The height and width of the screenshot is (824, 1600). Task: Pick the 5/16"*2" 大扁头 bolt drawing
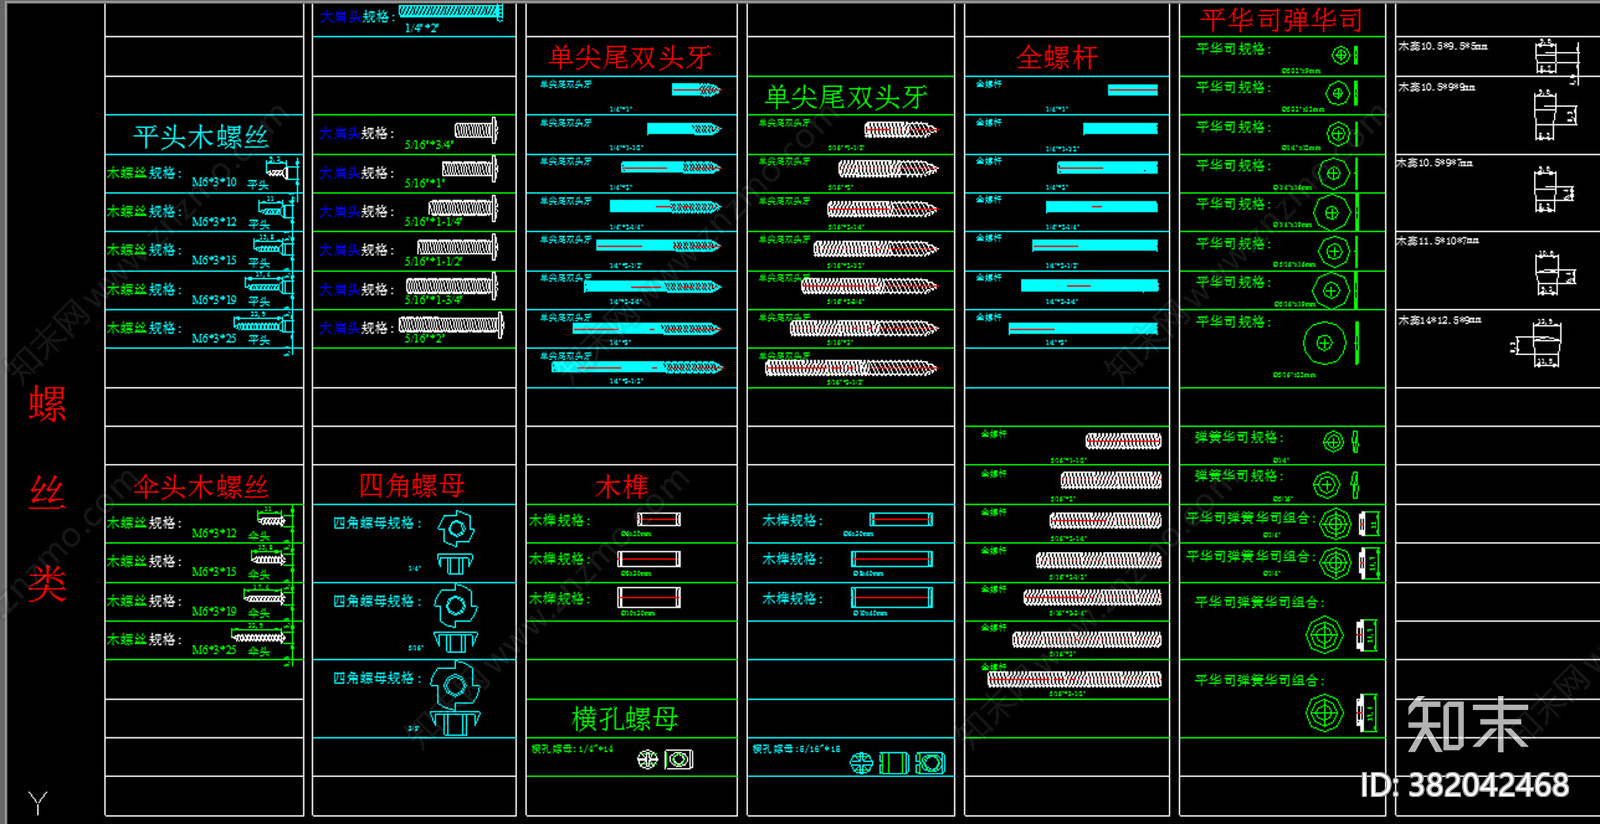[451, 324]
